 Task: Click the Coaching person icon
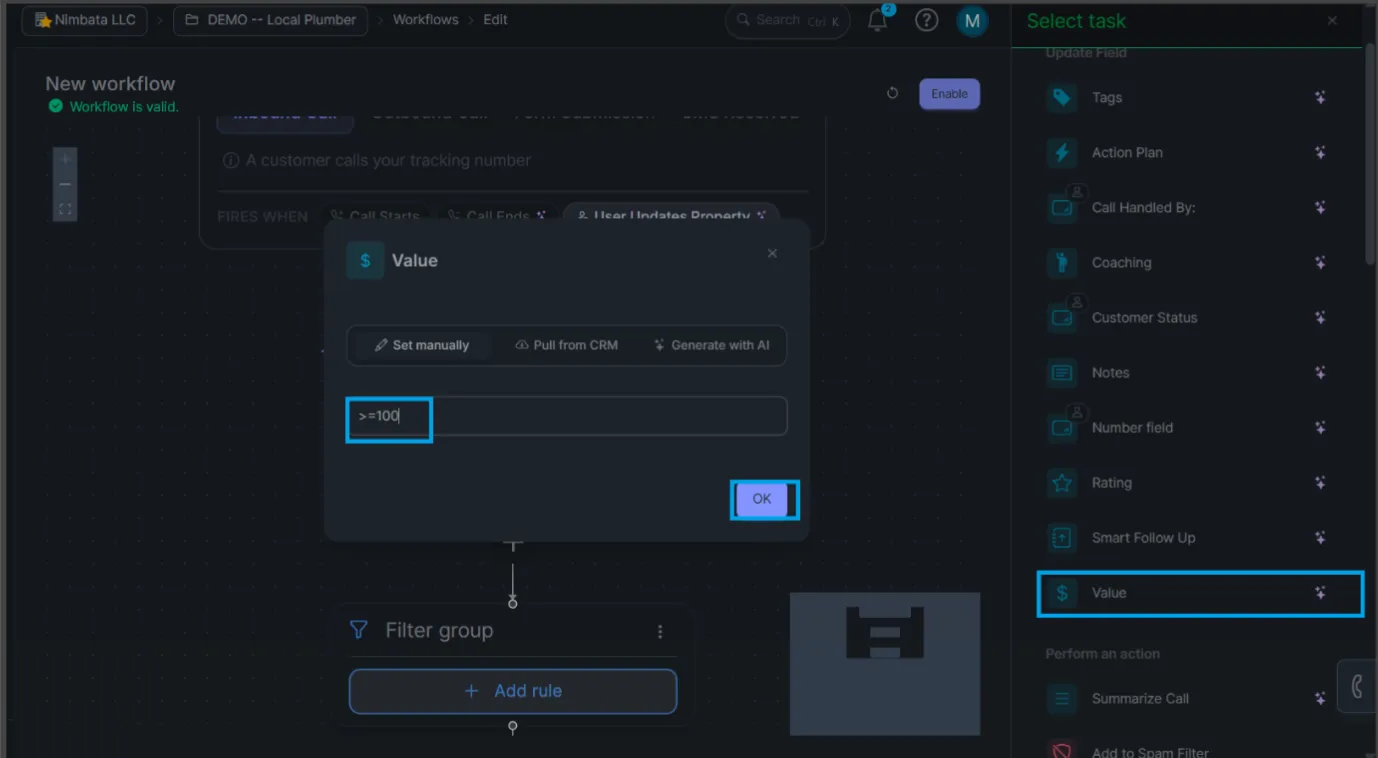click(1062, 262)
